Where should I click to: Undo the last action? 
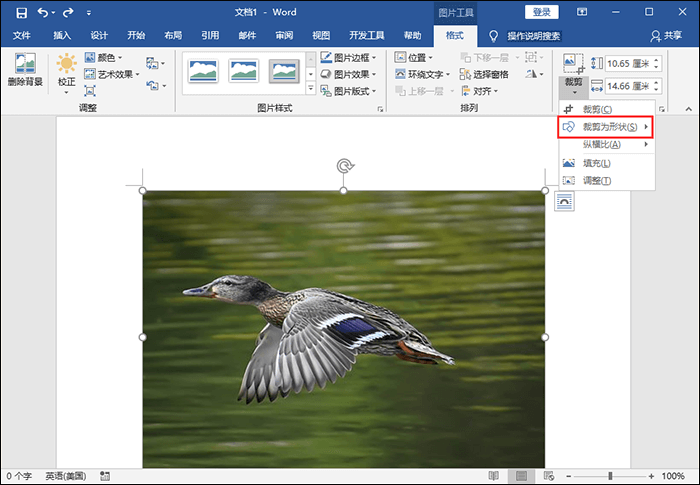click(x=43, y=13)
